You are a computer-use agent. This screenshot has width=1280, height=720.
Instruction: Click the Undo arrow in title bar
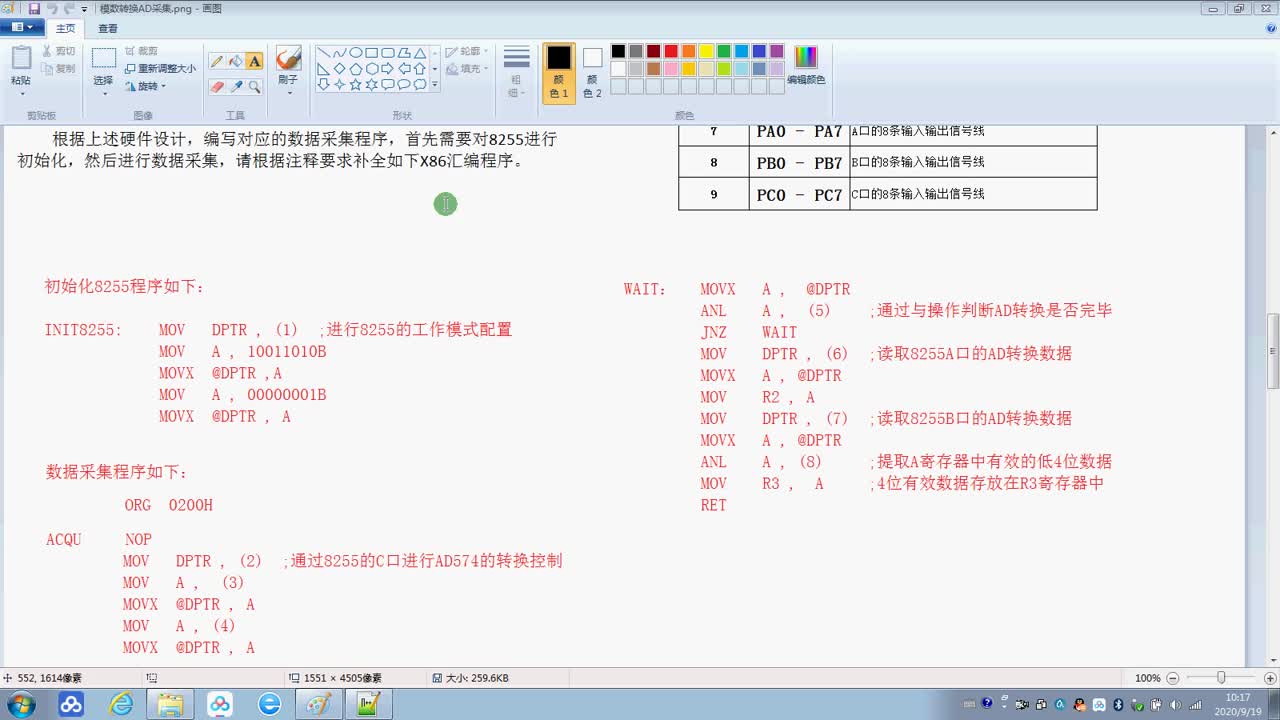click(52, 8)
